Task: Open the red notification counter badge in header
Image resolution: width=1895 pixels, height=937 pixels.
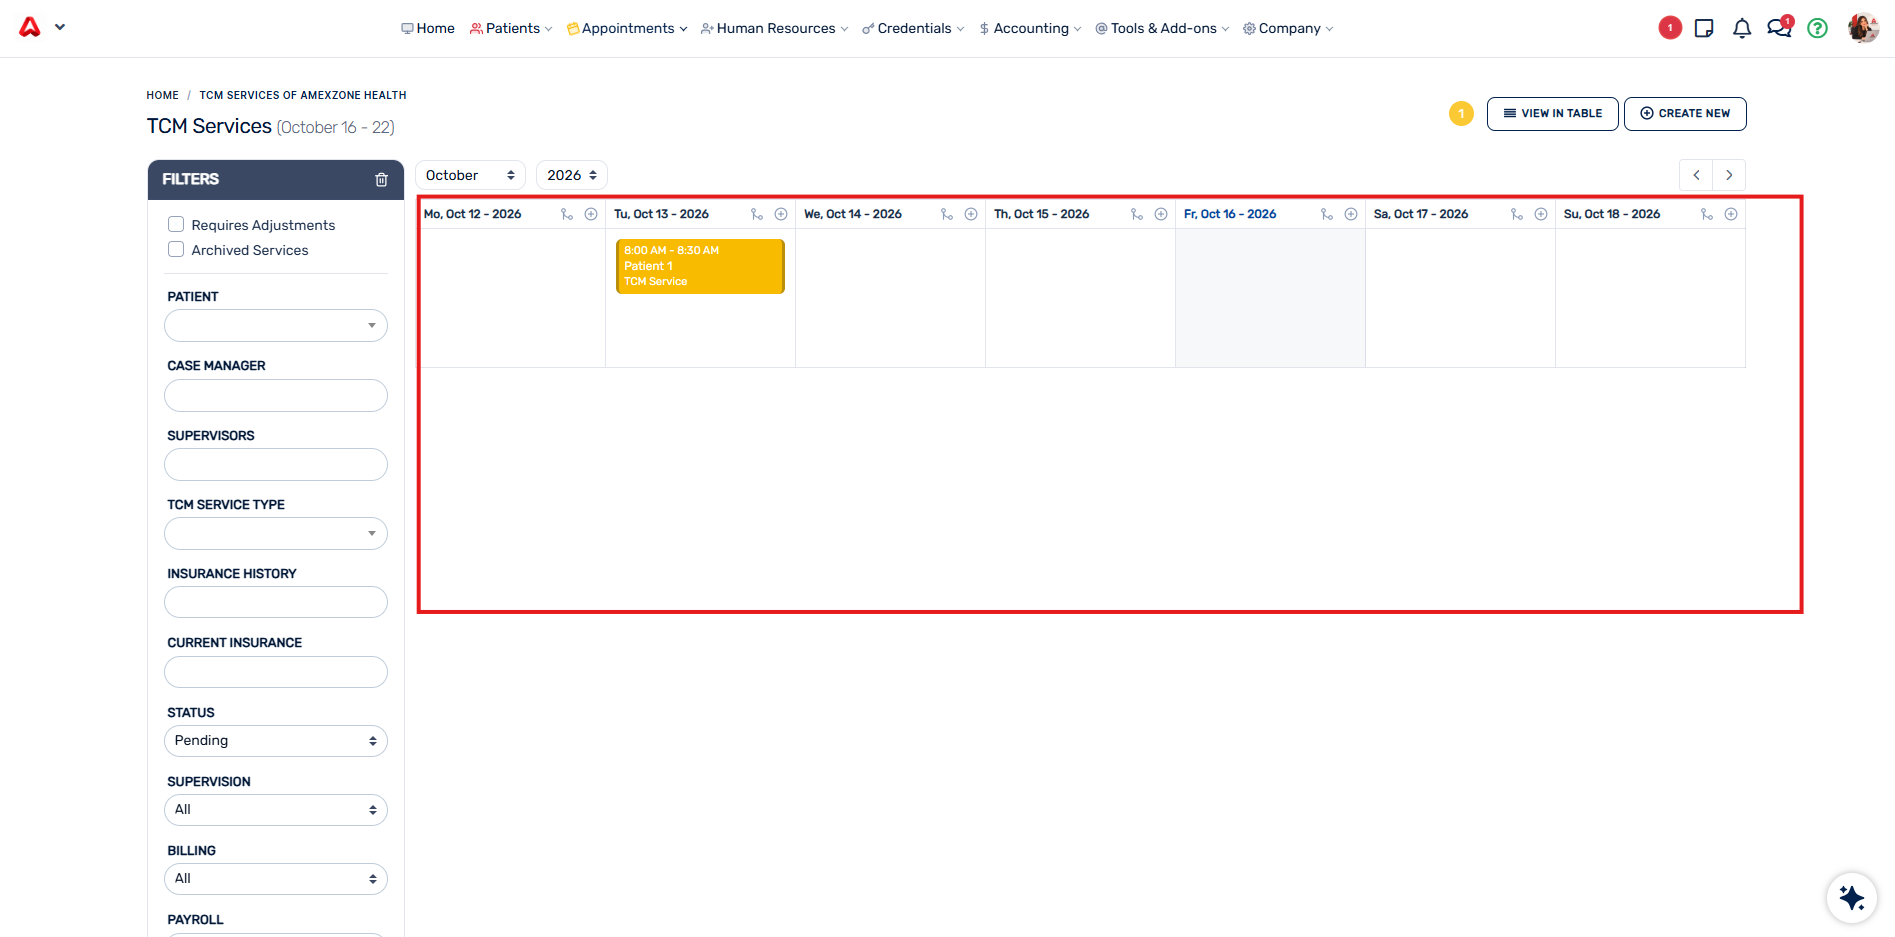Action: (1669, 28)
